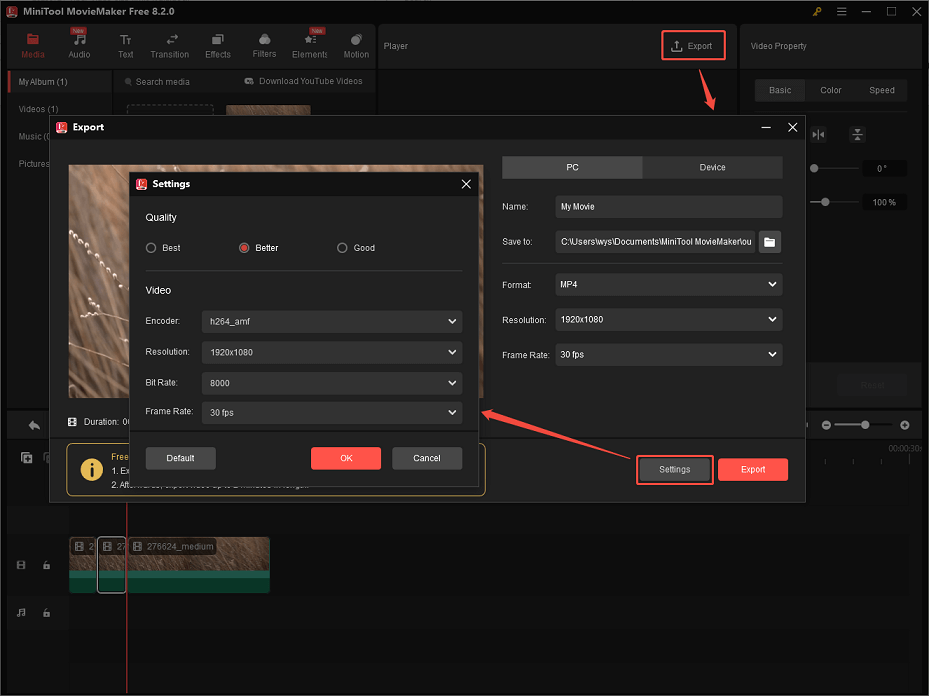
Task: Toggle the video track lock
Action: click(x=46, y=565)
